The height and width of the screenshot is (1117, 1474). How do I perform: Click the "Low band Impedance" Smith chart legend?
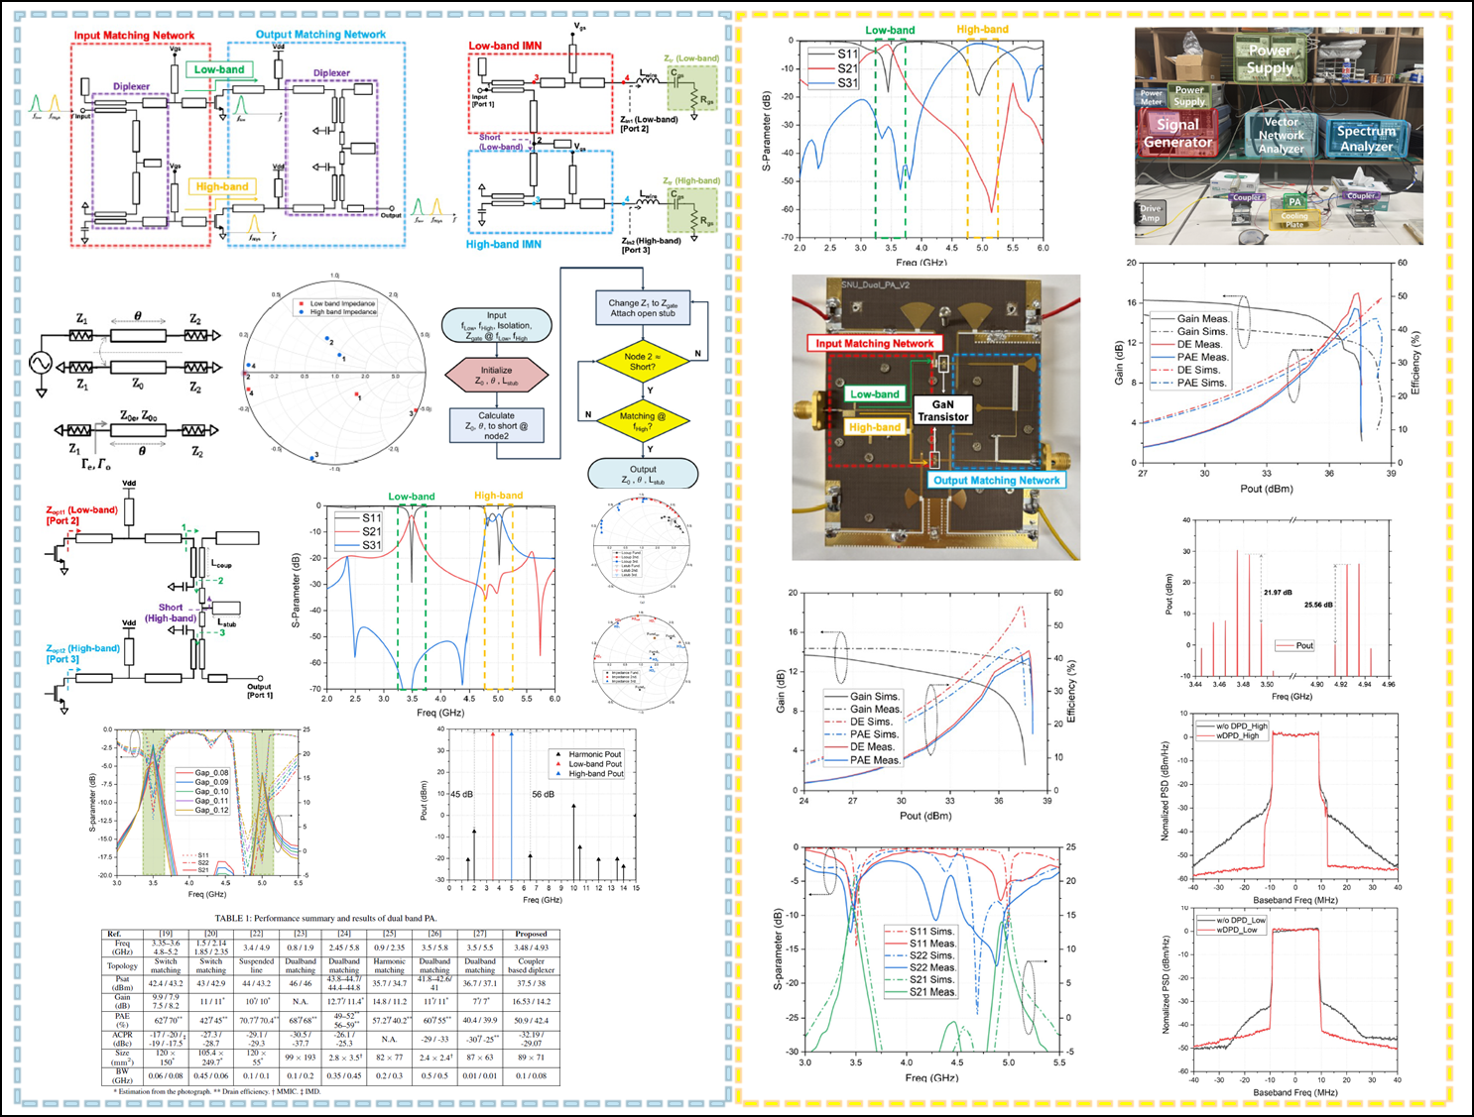pyautogui.click(x=334, y=303)
